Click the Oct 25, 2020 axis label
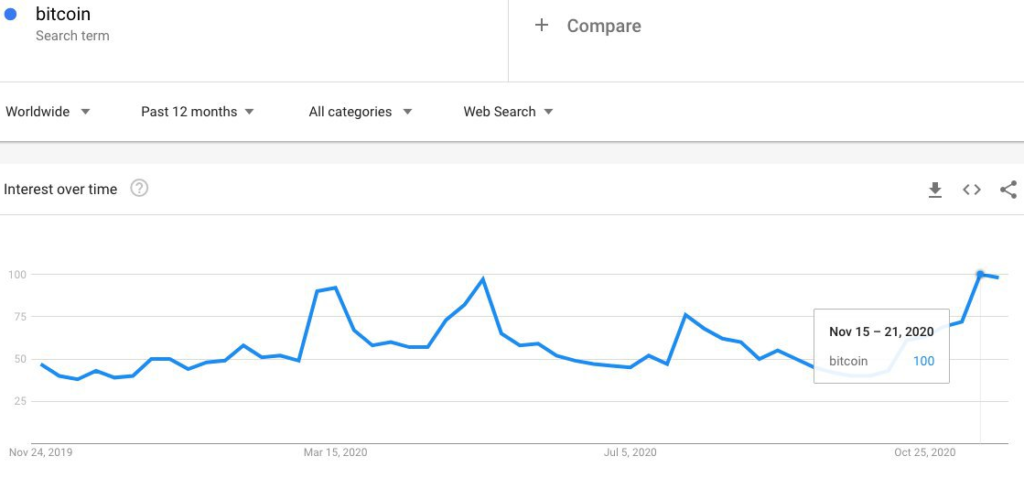 (925, 452)
